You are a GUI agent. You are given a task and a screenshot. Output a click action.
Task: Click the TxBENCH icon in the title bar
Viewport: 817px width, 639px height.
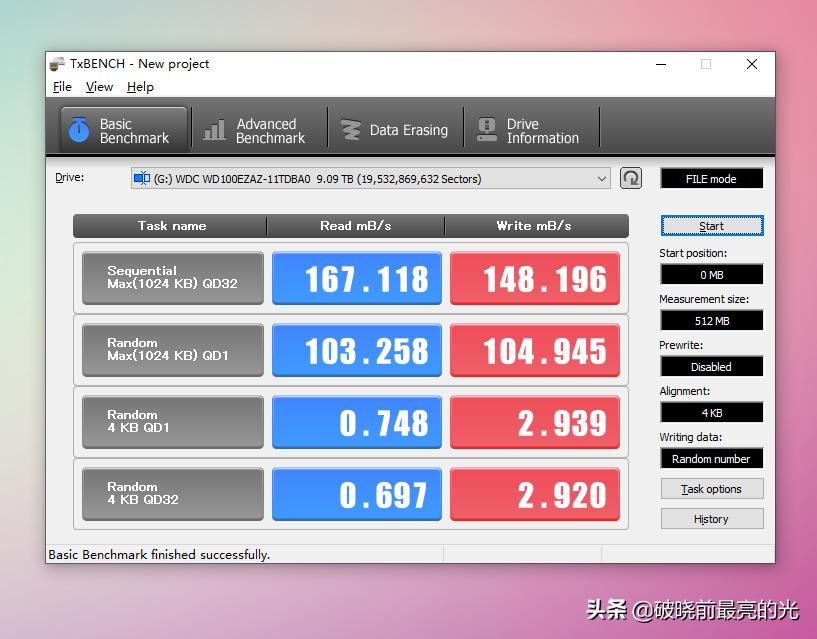(57, 63)
